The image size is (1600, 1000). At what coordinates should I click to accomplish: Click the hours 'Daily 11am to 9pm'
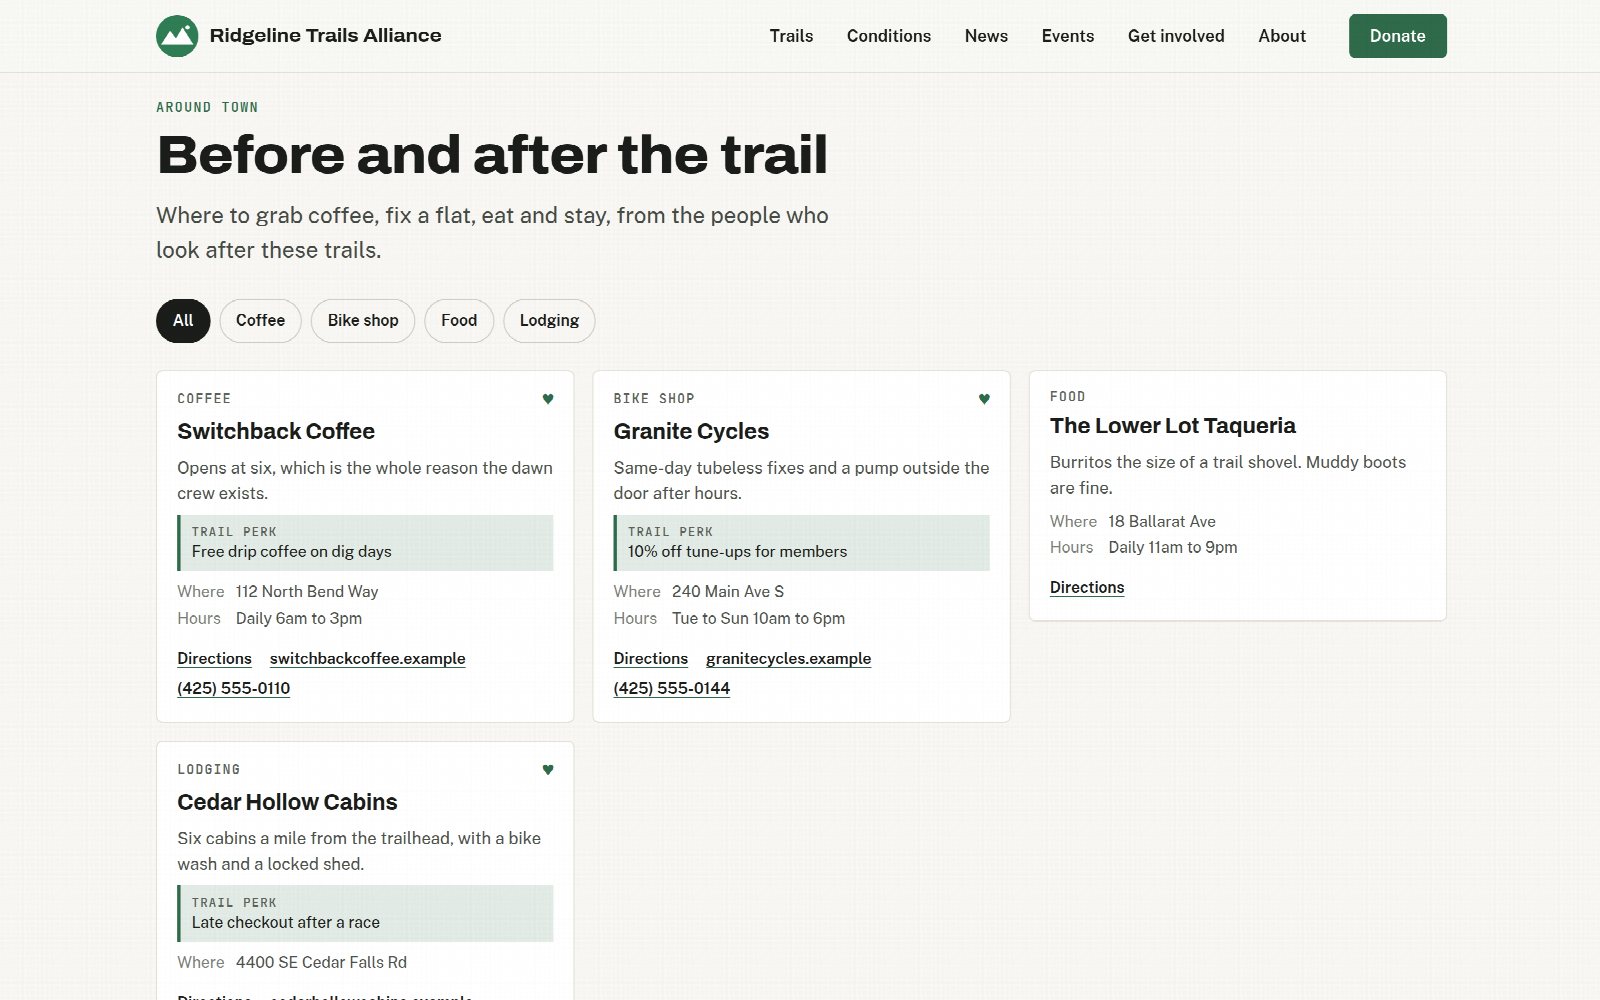(1173, 548)
